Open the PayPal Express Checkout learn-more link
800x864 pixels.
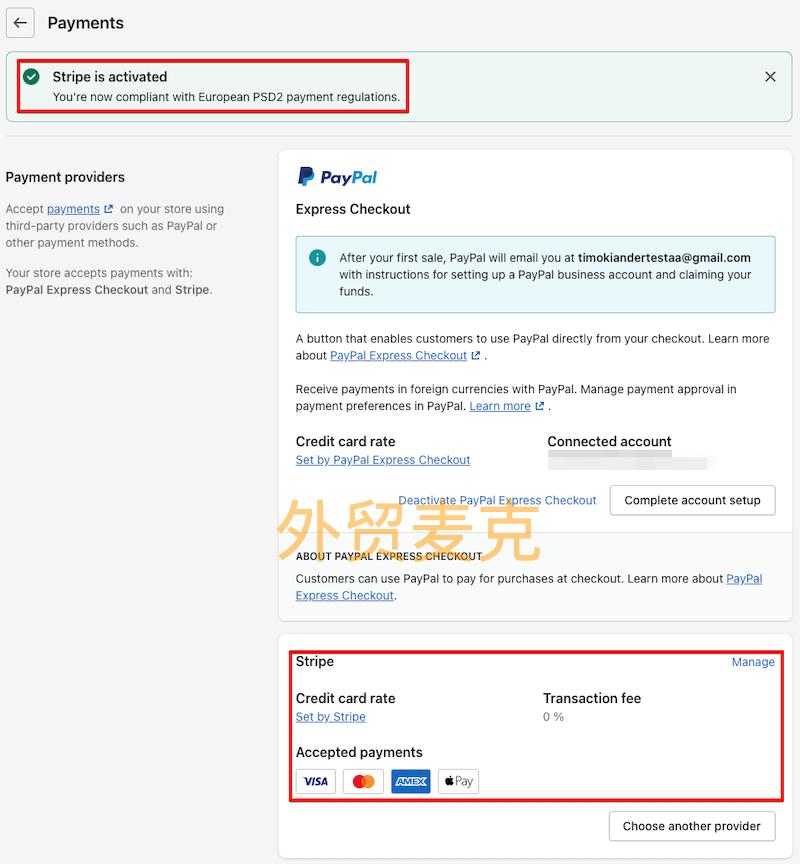pos(398,355)
